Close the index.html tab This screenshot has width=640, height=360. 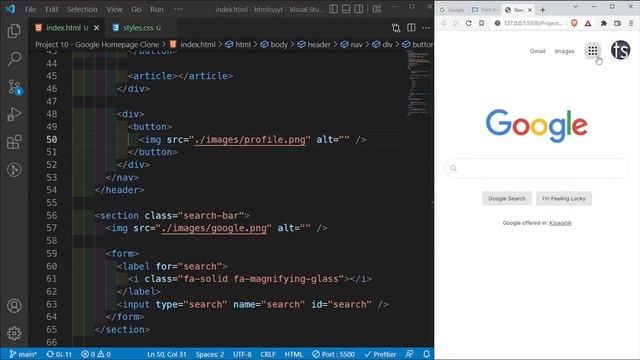coord(96,28)
